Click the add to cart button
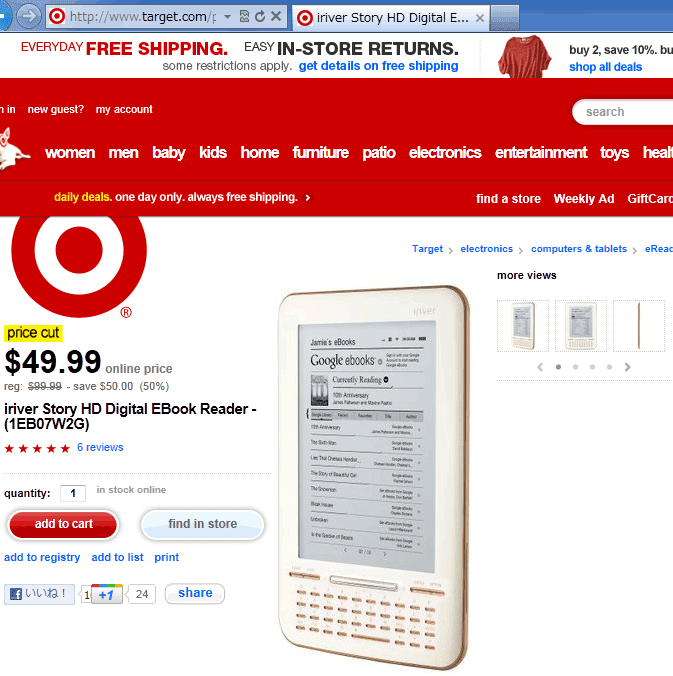The image size is (673, 676). (63, 524)
